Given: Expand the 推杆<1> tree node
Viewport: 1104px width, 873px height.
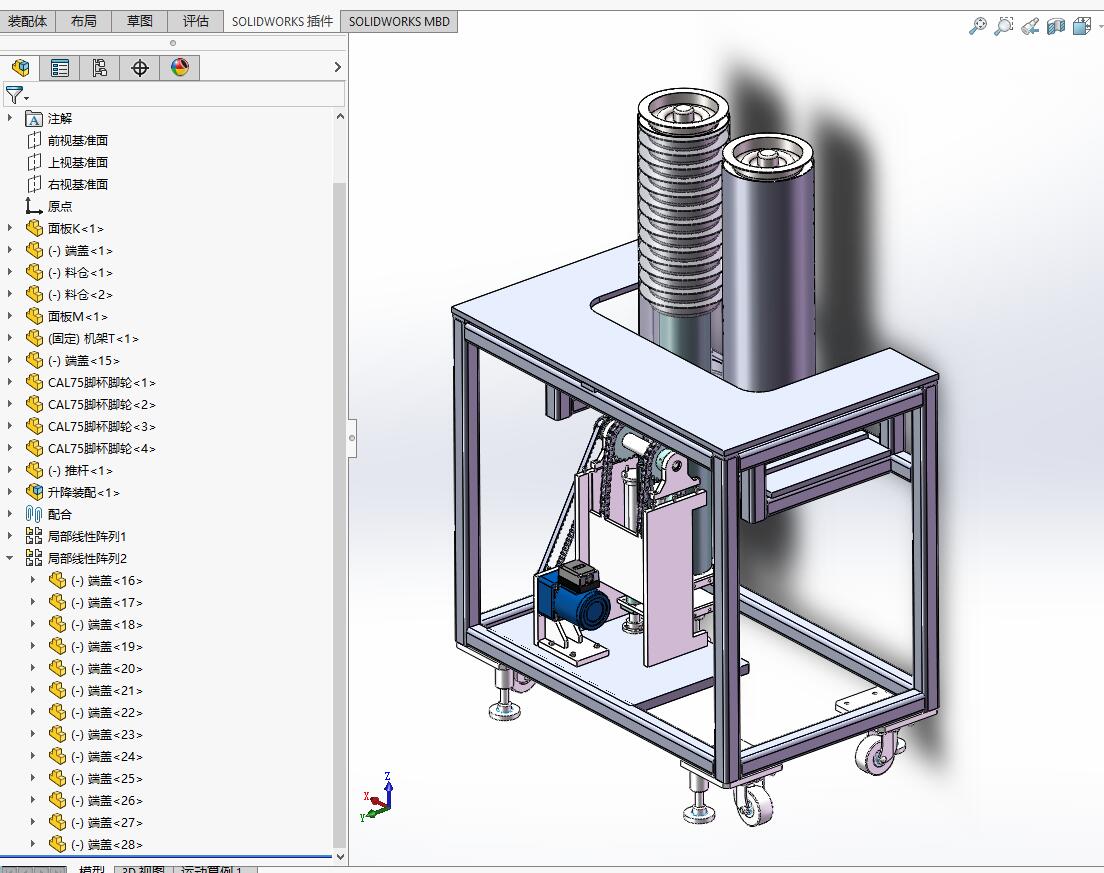Looking at the screenshot, I should coord(10,470).
